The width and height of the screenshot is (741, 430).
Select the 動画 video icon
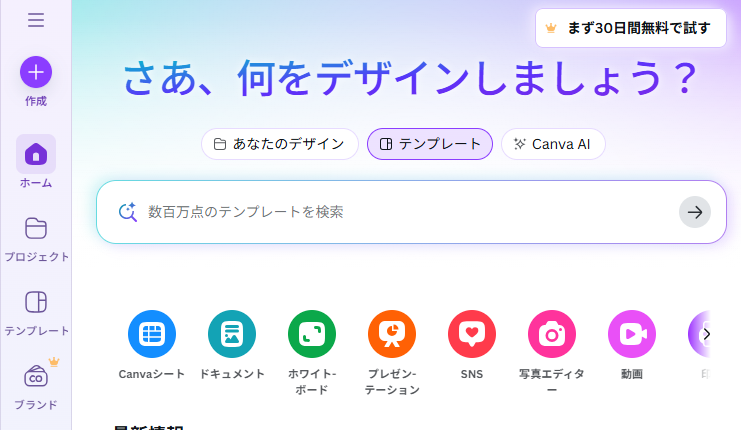pos(632,334)
